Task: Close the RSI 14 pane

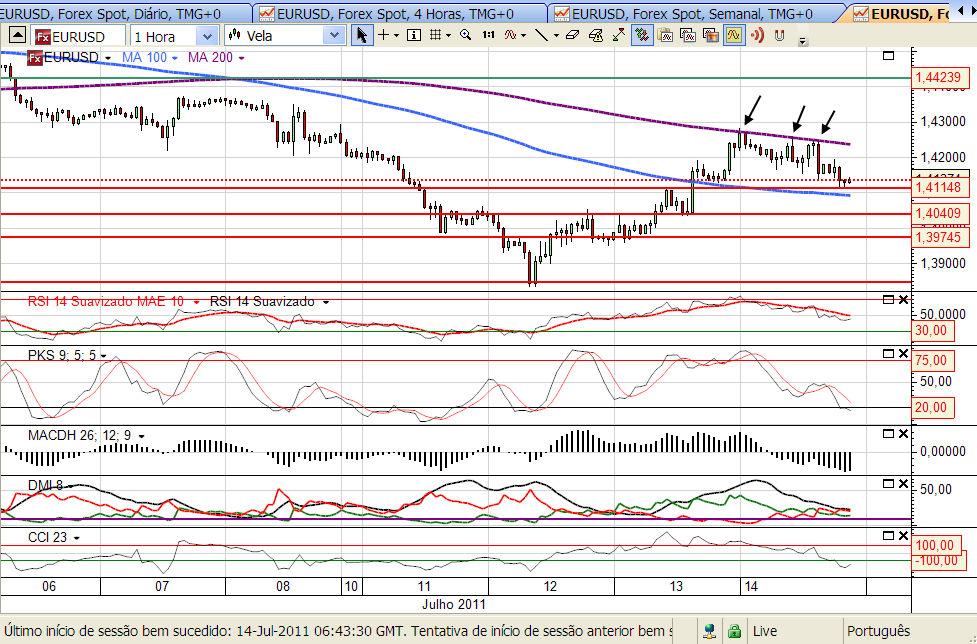Action: coord(903,300)
